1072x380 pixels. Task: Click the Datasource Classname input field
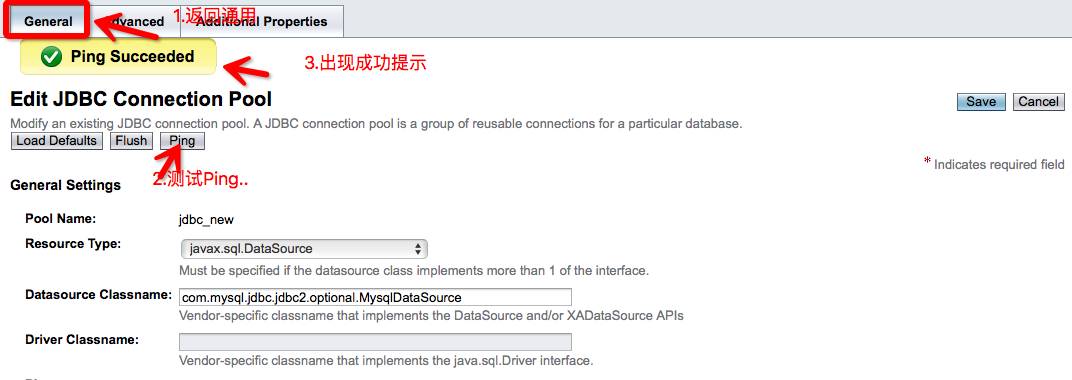[375, 297]
